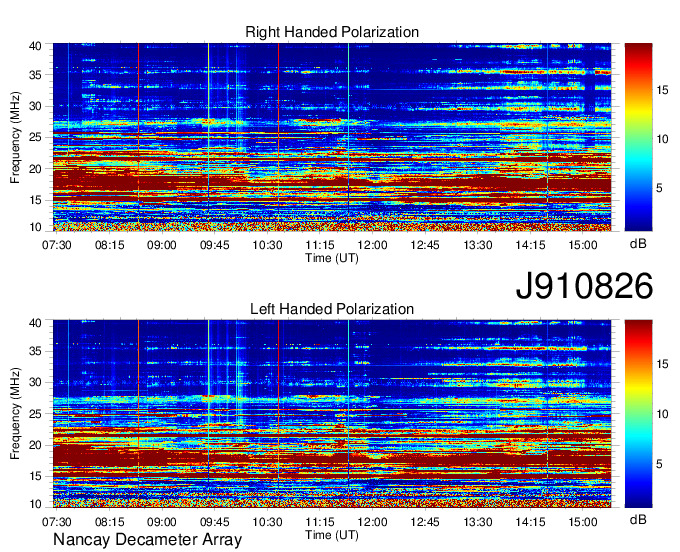Click the upper plot's 'Time (UT)' axis label
The width and height of the screenshot is (680, 552).
332,258
